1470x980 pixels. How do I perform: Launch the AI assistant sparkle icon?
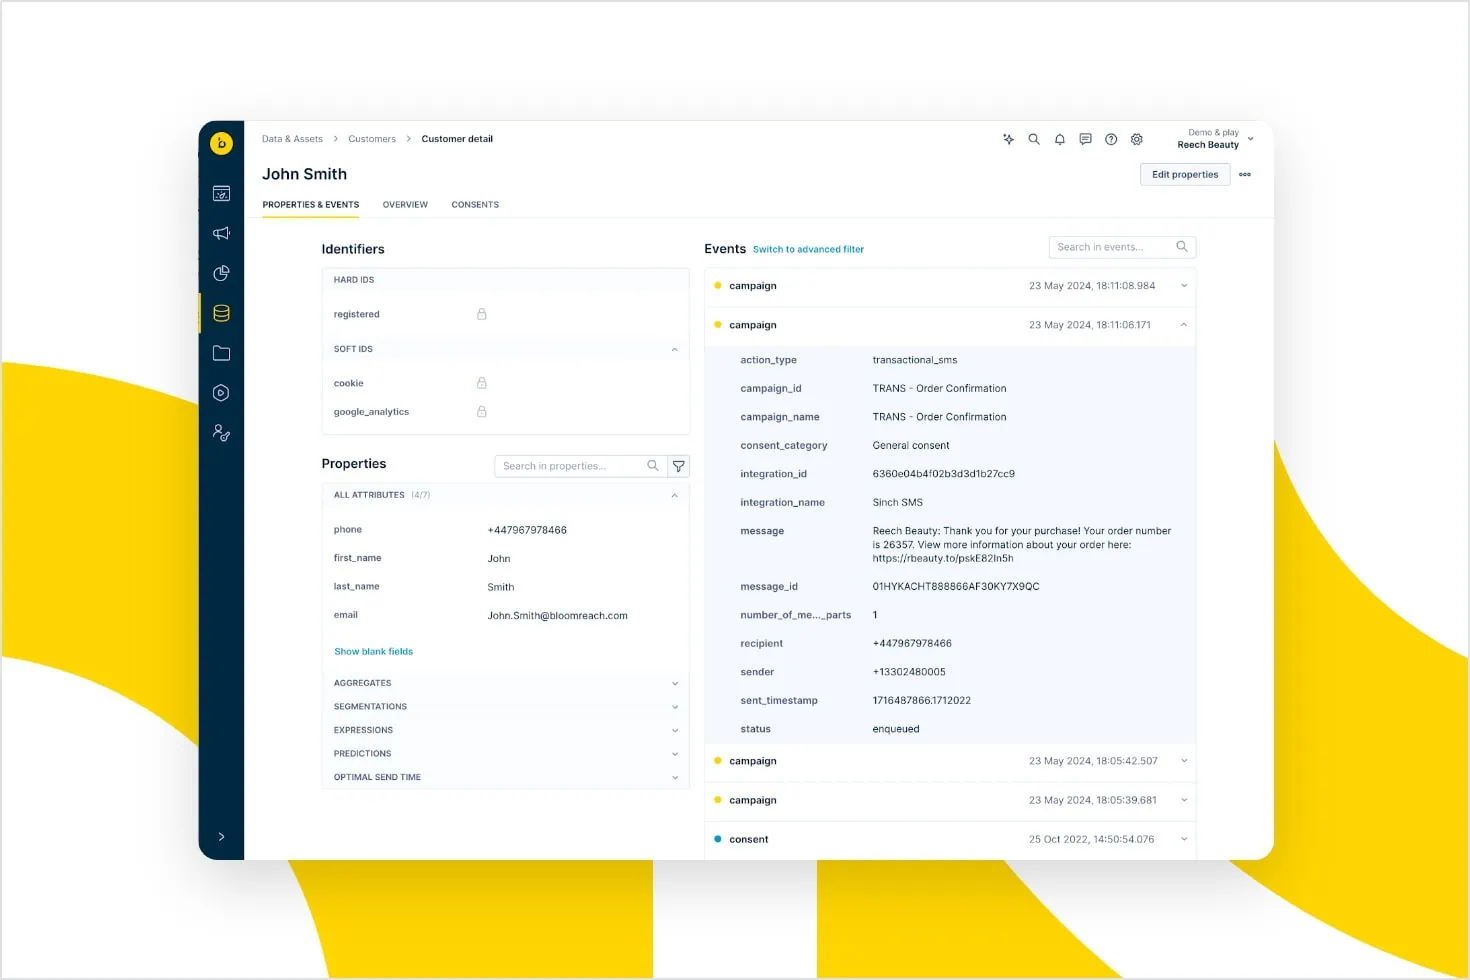pyautogui.click(x=1008, y=139)
